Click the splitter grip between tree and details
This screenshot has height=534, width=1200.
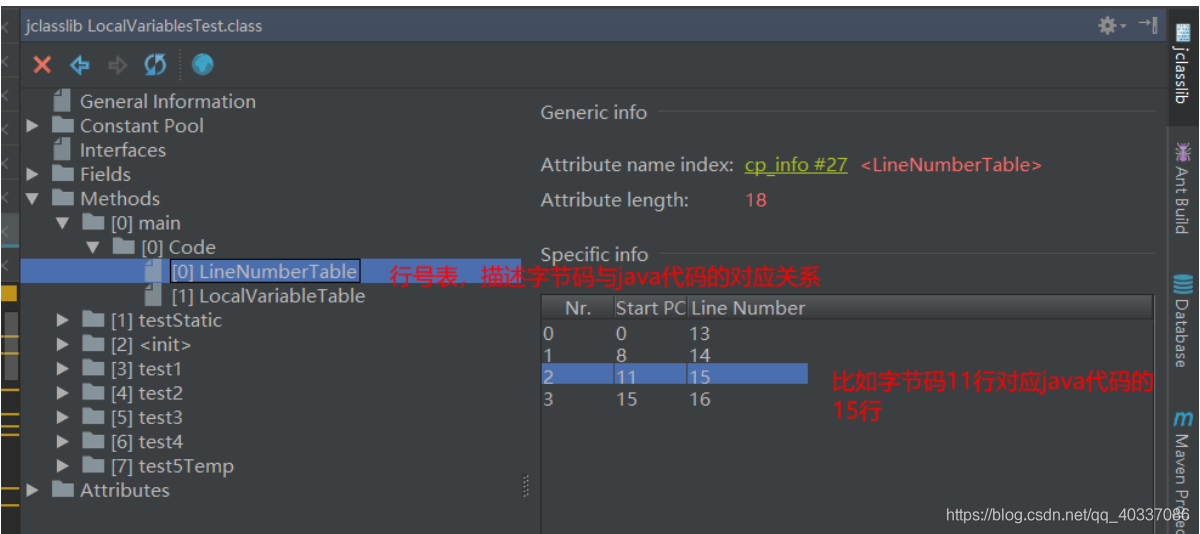[x=527, y=486]
